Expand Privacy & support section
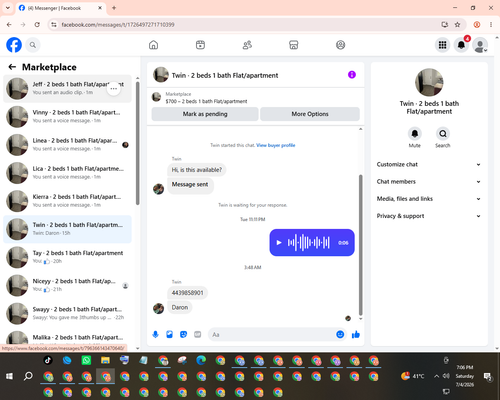The width and height of the screenshot is (500, 400). coord(429,216)
